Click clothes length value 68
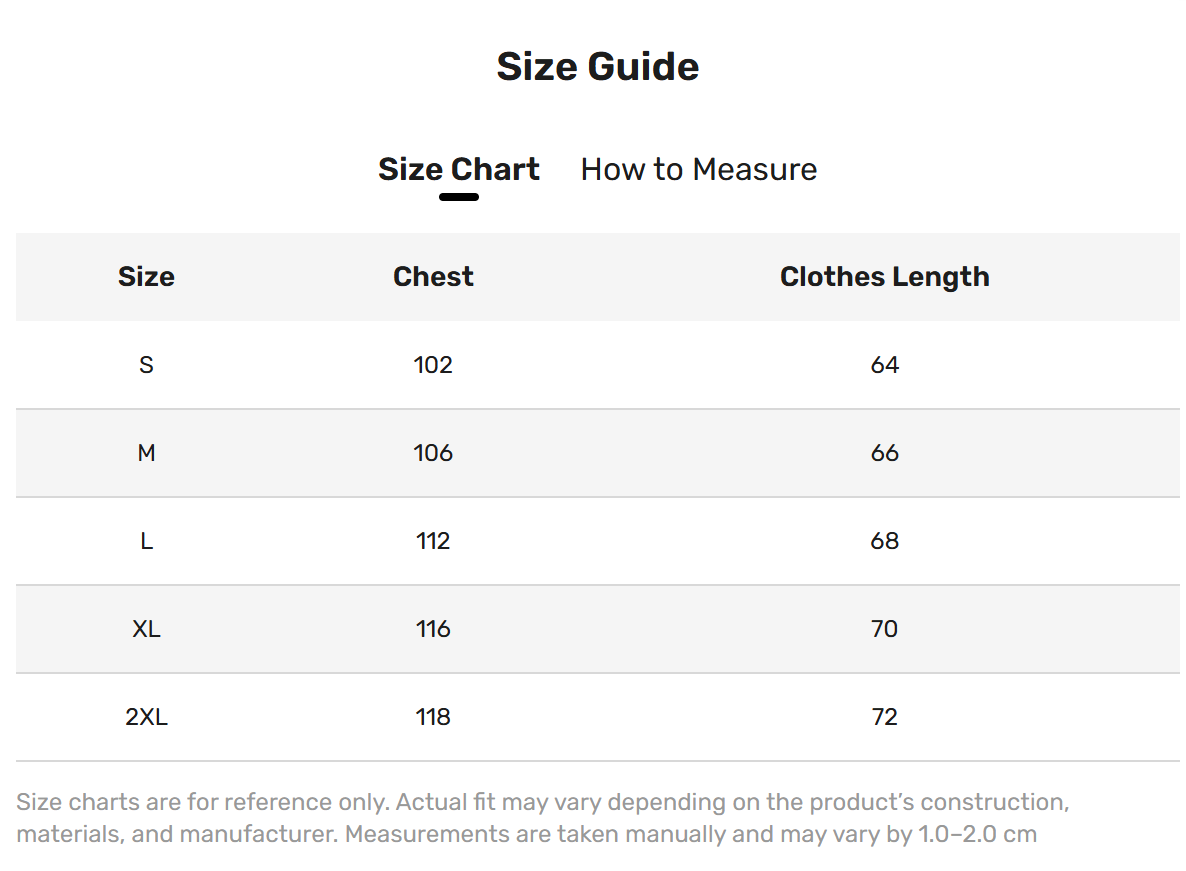The width and height of the screenshot is (1186, 871). (x=884, y=541)
